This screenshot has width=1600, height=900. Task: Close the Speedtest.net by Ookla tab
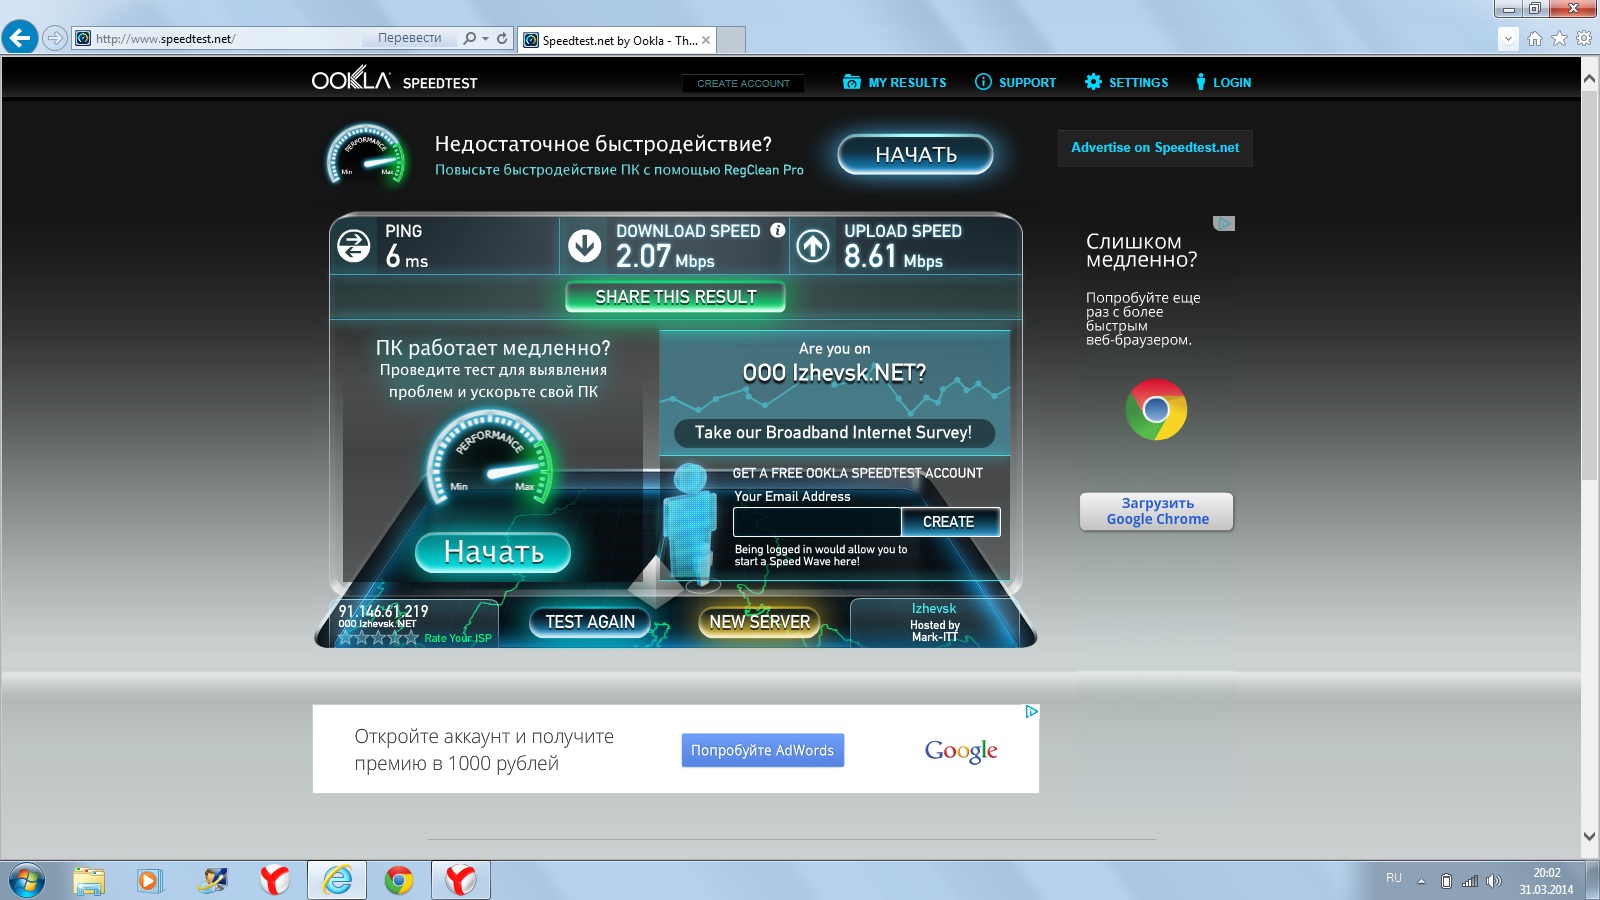point(706,40)
